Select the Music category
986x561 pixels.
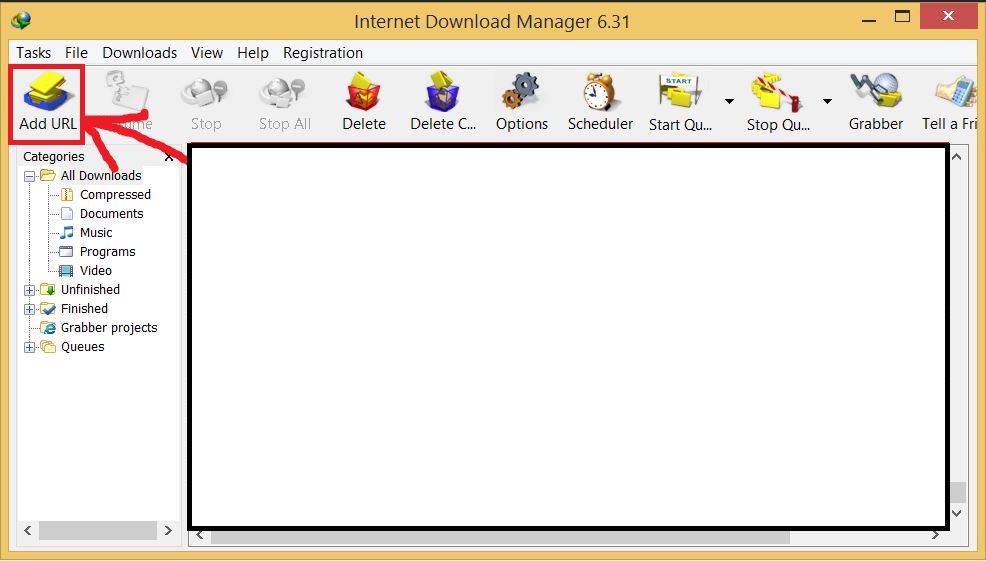point(96,233)
